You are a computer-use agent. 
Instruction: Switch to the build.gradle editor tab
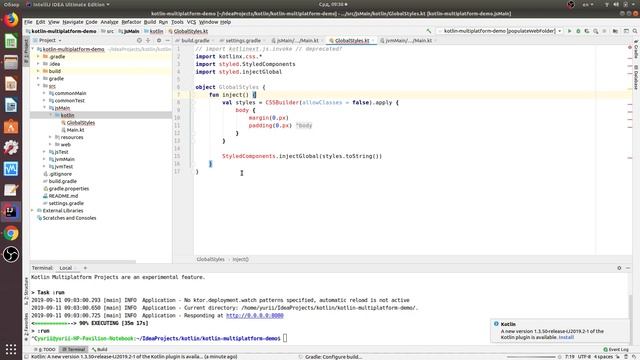coord(195,40)
